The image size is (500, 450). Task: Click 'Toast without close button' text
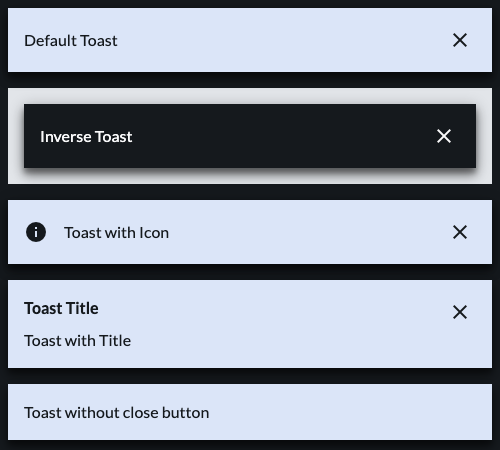117,413
